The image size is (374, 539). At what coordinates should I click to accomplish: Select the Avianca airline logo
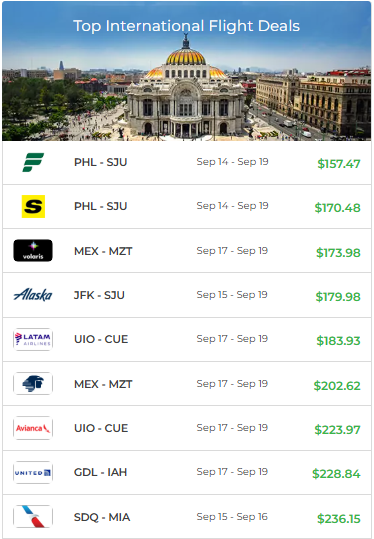[x=33, y=428]
